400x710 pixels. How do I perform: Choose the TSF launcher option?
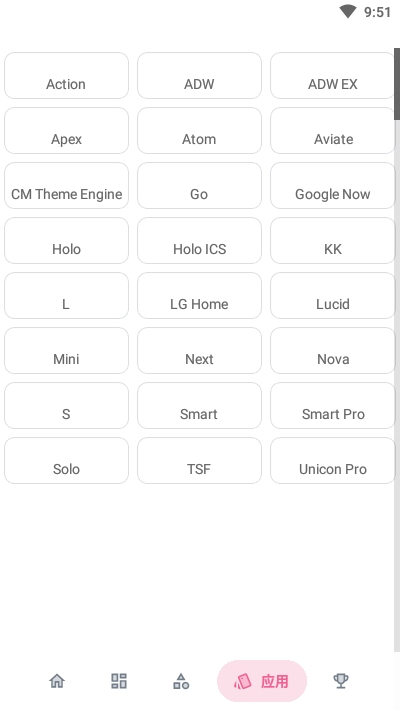[x=199, y=461]
